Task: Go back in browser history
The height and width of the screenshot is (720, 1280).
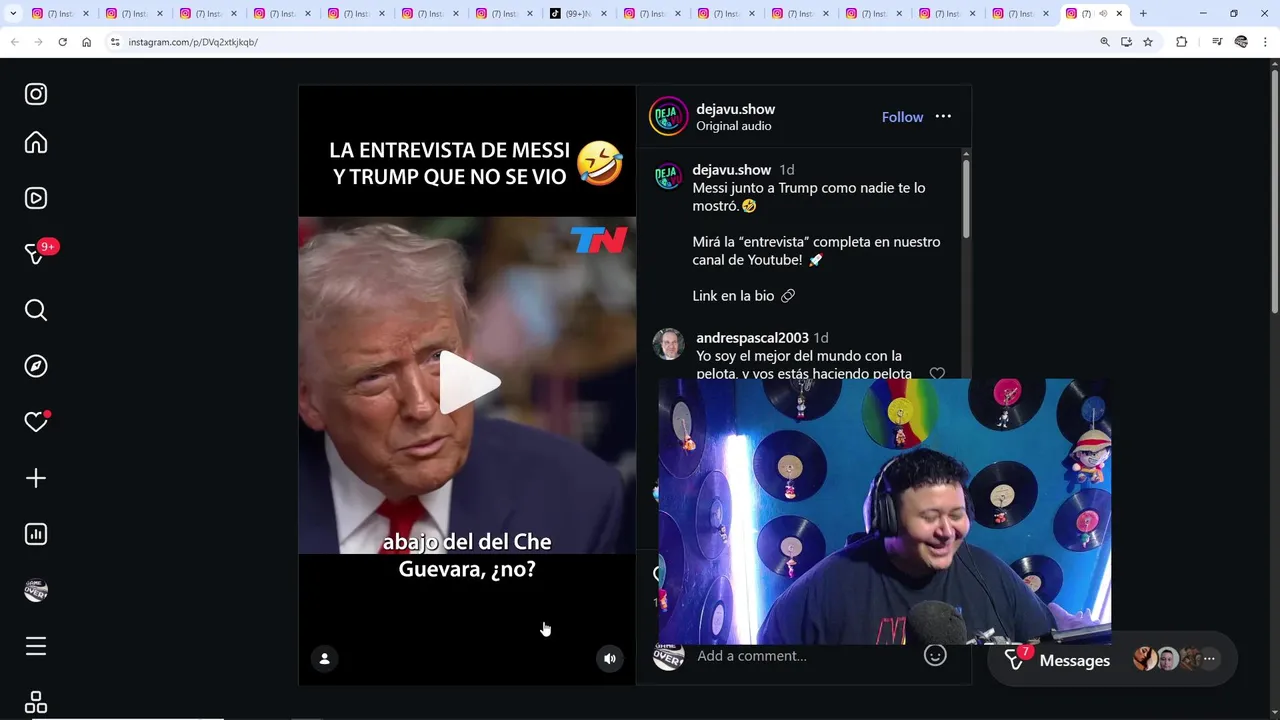Action: [14, 42]
